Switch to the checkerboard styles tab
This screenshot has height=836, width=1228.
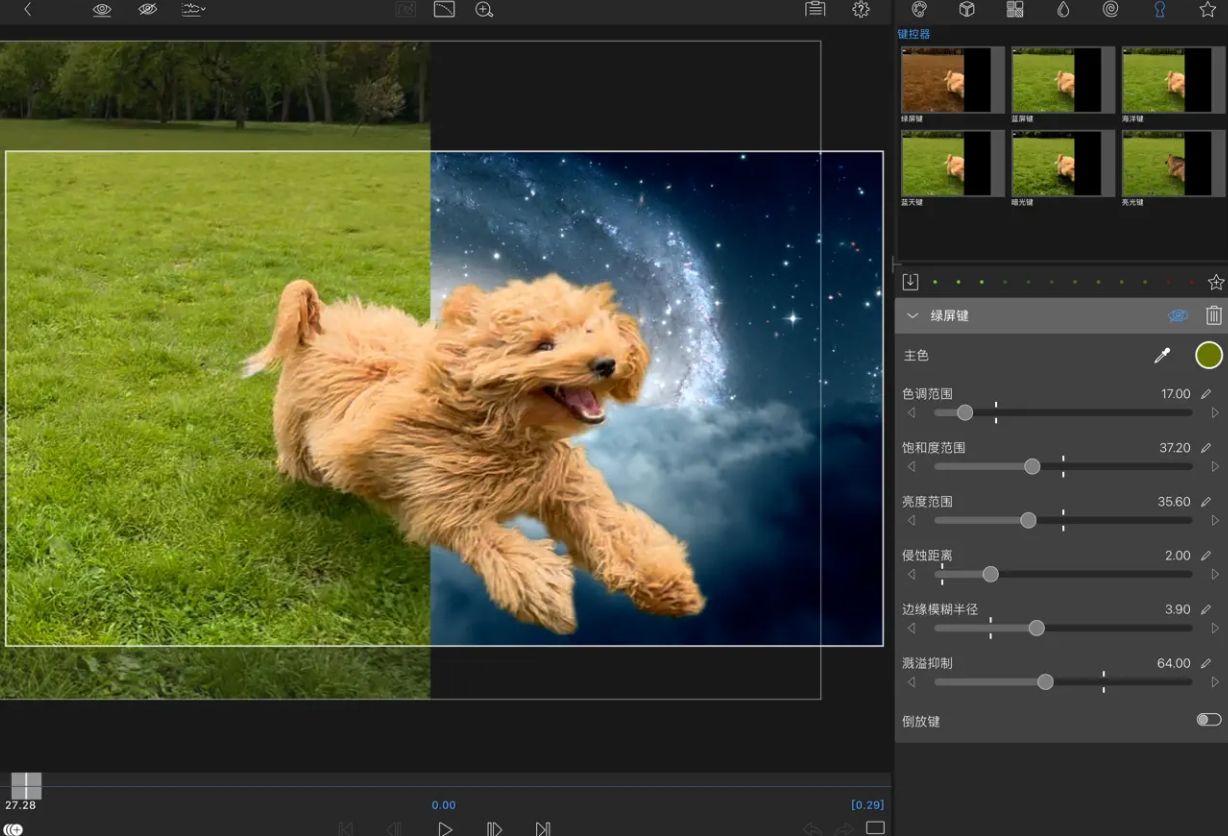click(1015, 9)
